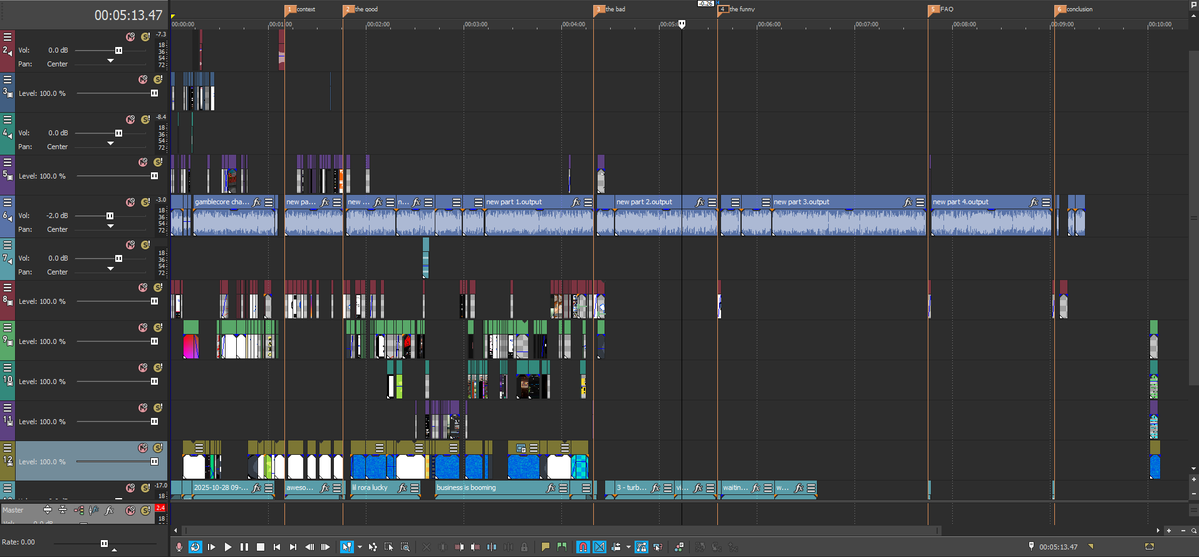Select marker 2 'the good'
The height and width of the screenshot is (557, 1199).
[348, 10]
